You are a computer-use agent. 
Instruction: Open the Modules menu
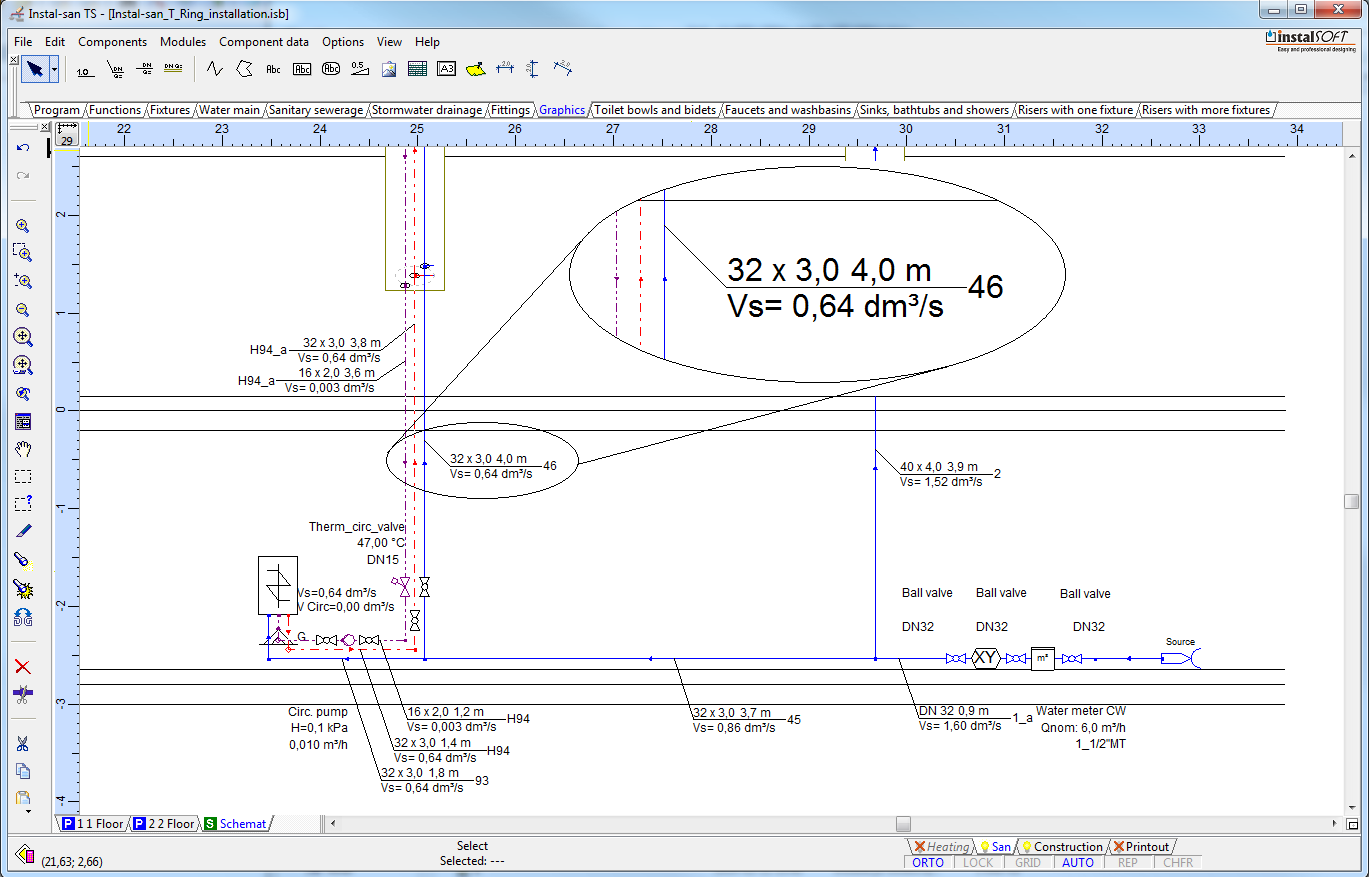(183, 42)
